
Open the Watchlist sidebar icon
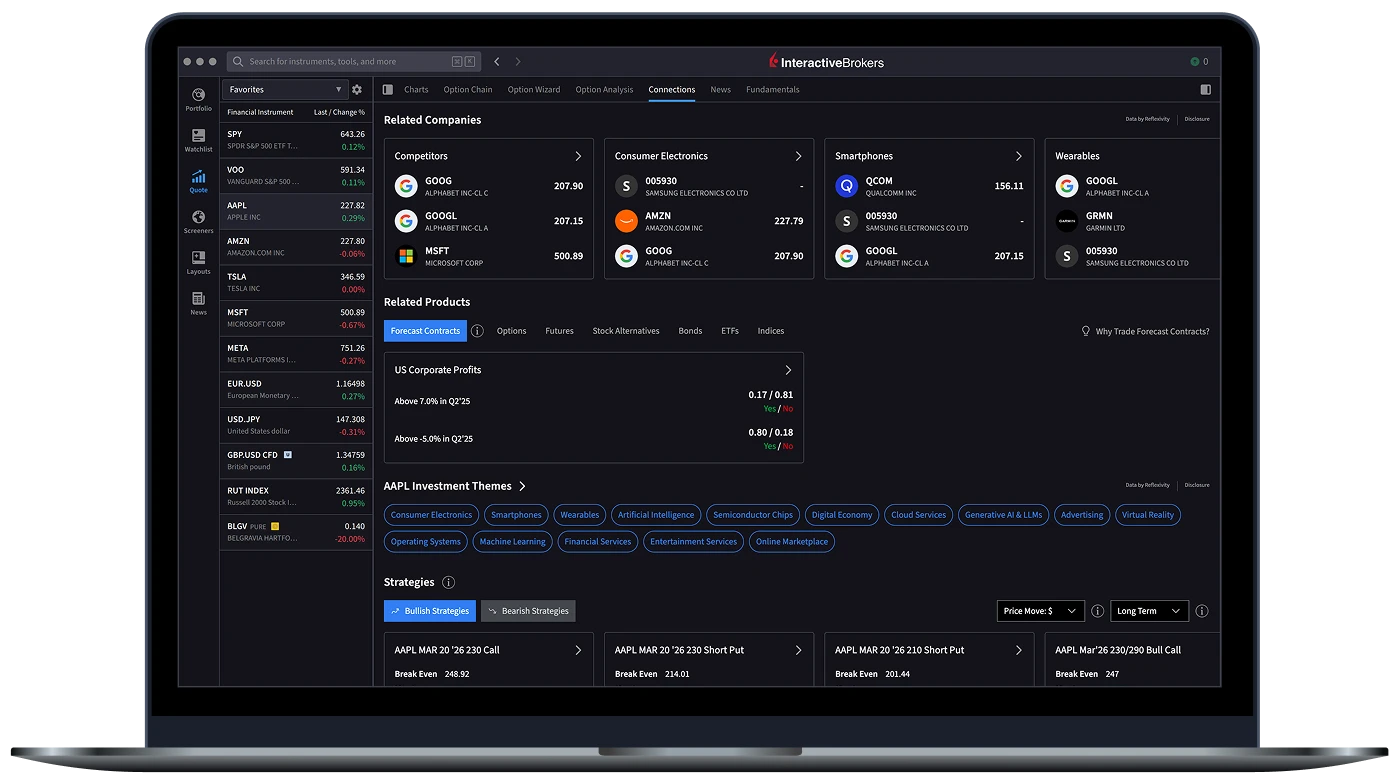click(x=199, y=140)
